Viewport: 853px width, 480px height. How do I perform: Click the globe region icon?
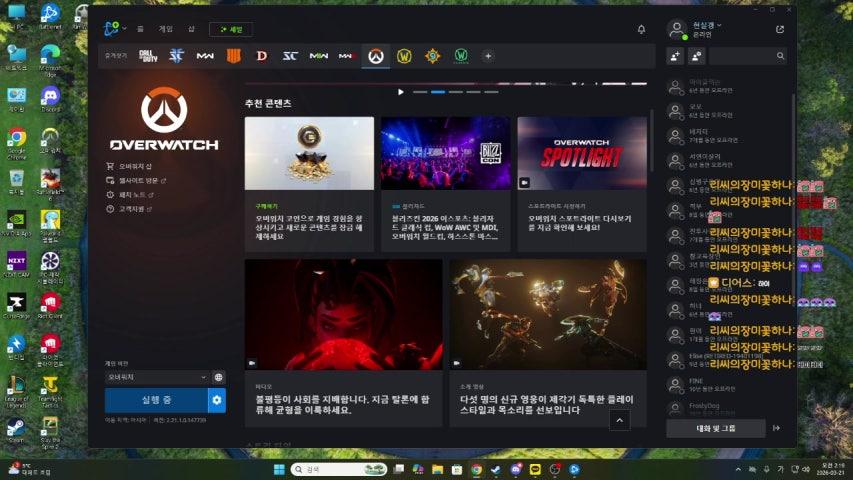pos(219,377)
